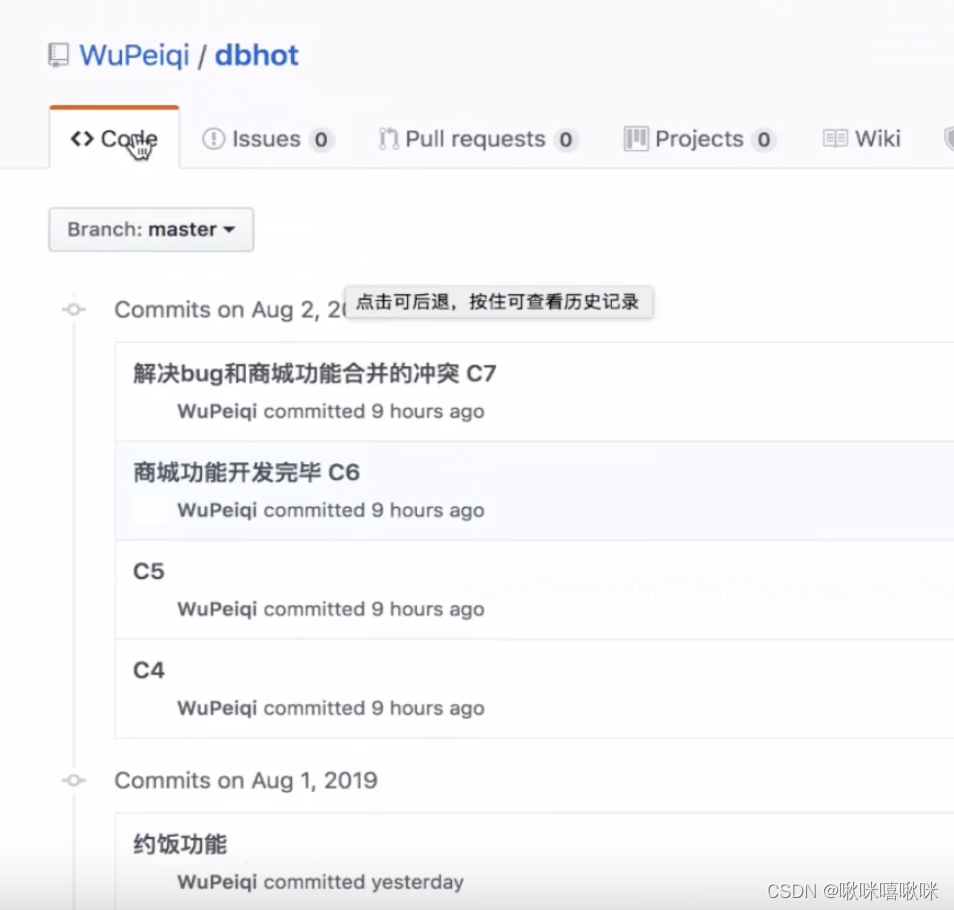Click WuPeiqi author on C5 commit

coord(217,610)
